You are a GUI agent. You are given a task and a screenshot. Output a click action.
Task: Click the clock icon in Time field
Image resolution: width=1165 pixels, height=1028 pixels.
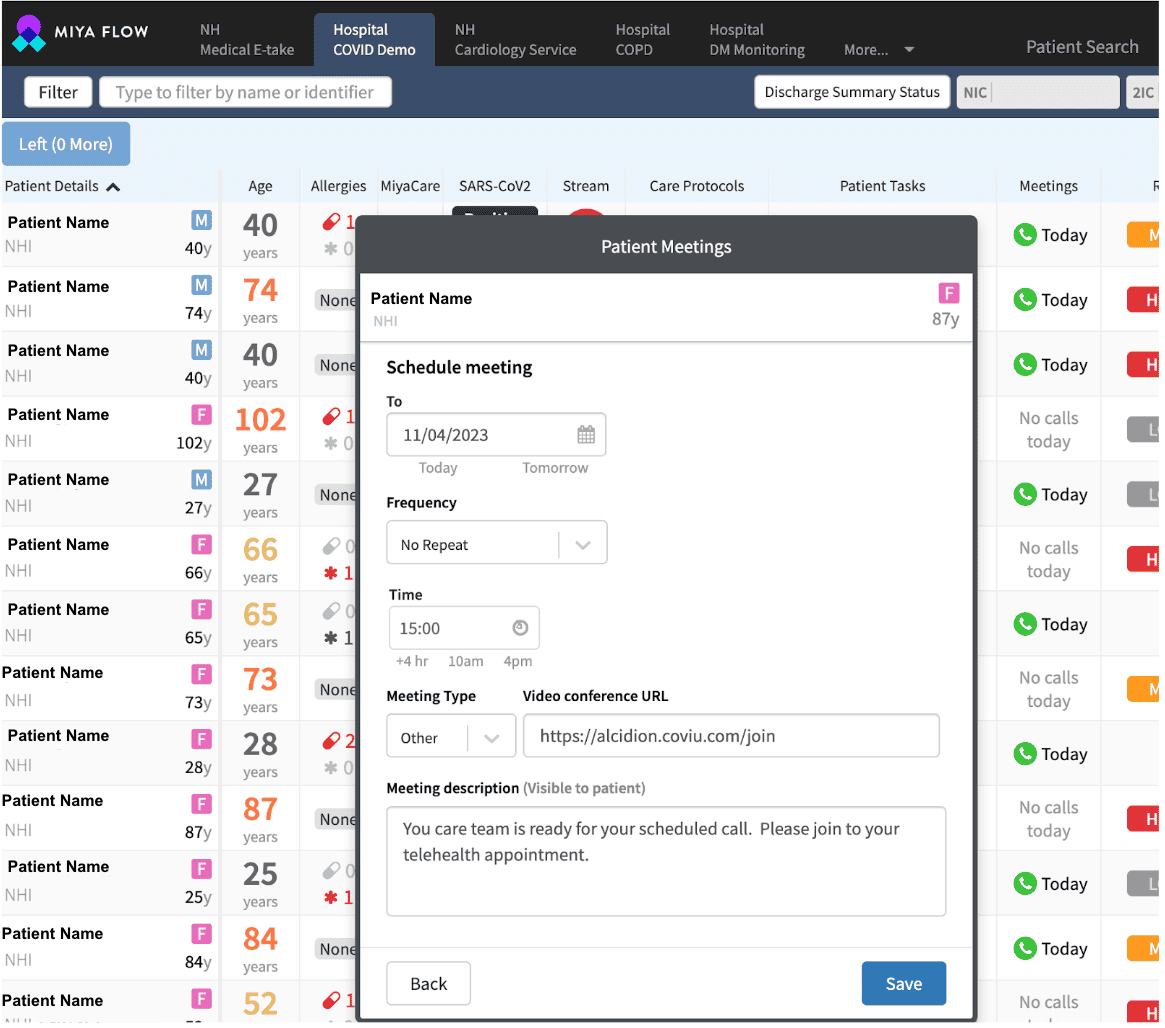coord(520,628)
